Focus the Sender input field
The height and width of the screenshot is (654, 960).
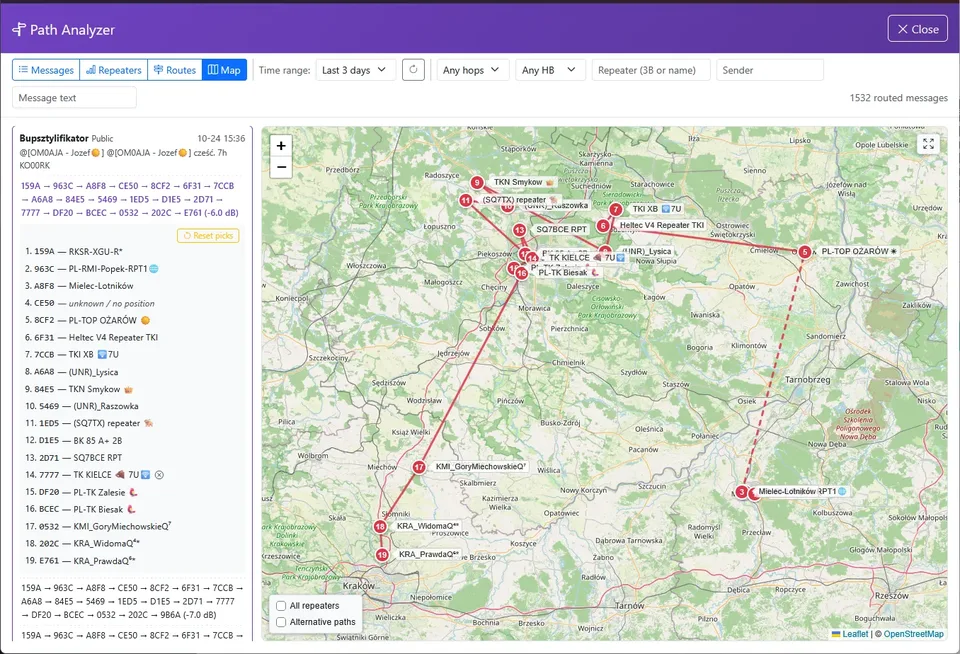pos(770,70)
